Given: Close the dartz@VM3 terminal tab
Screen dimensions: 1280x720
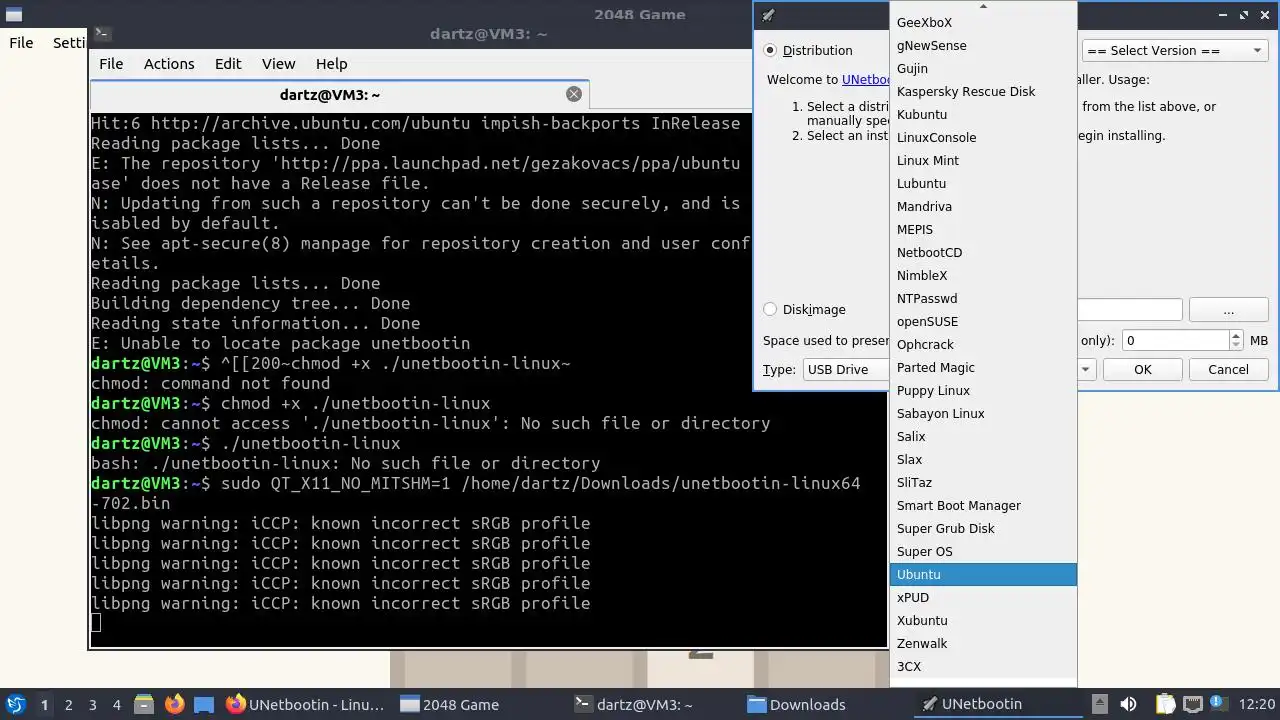Looking at the screenshot, I should [573, 94].
